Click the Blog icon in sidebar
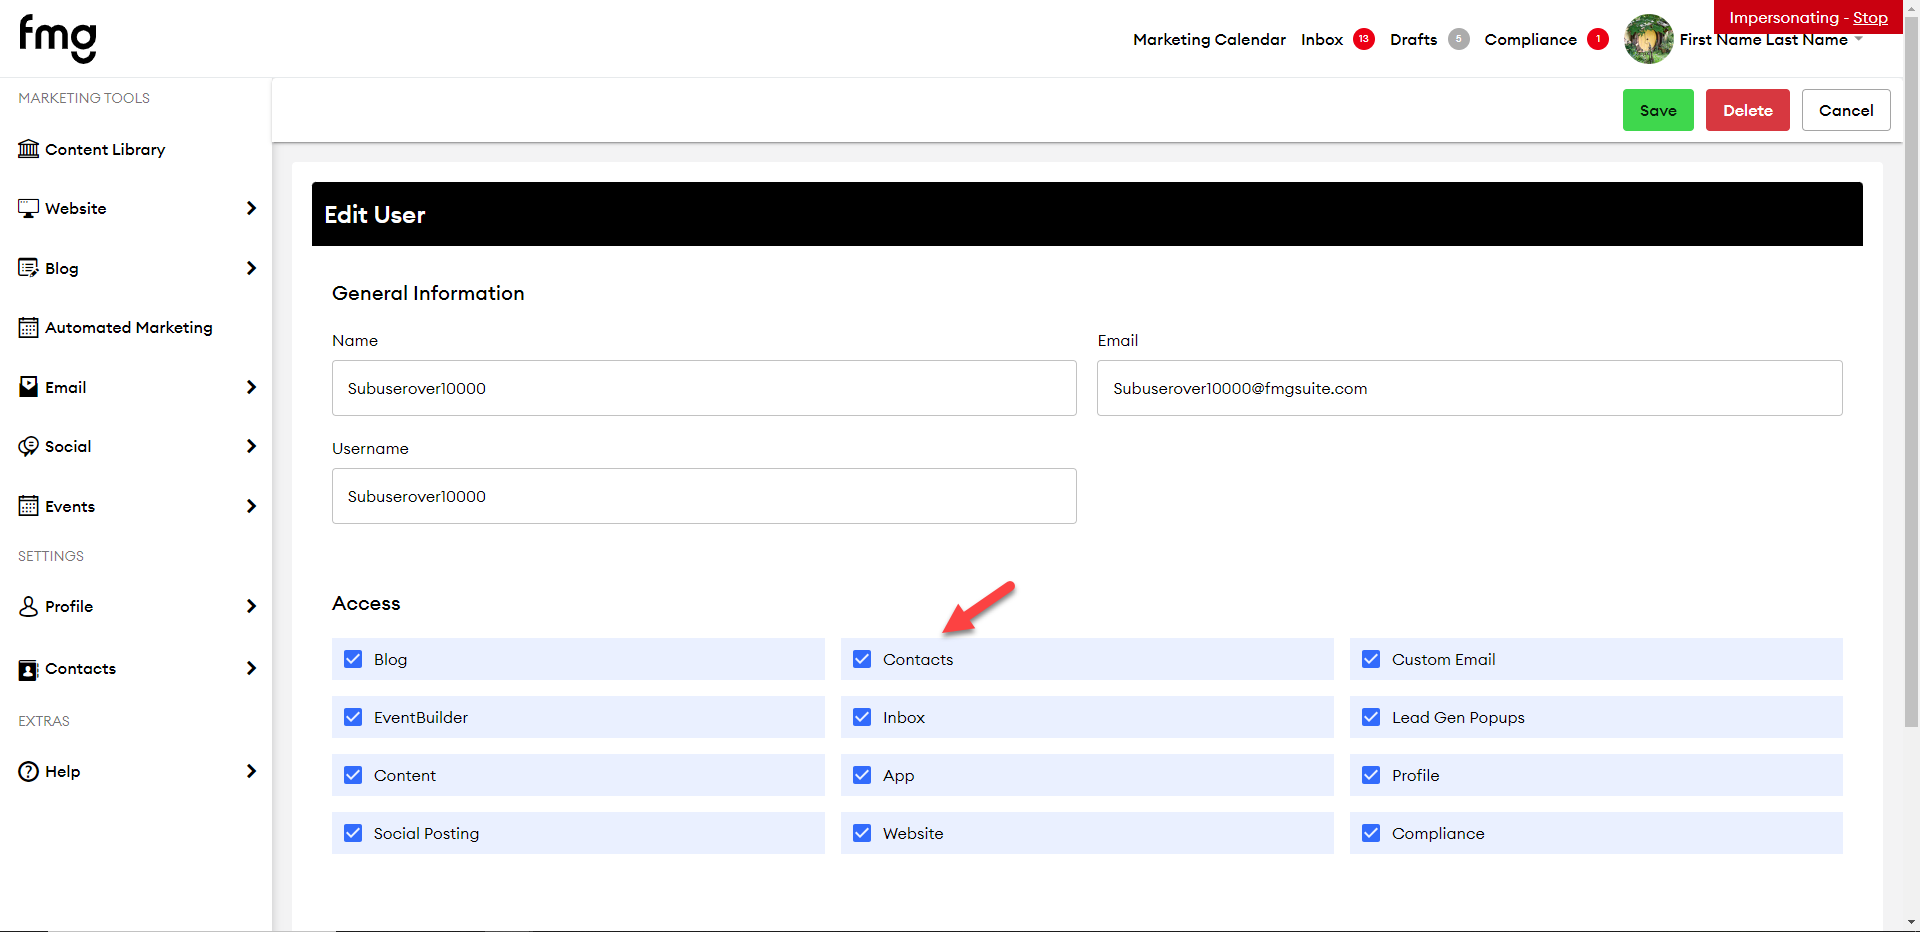1920x932 pixels. [29, 268]
